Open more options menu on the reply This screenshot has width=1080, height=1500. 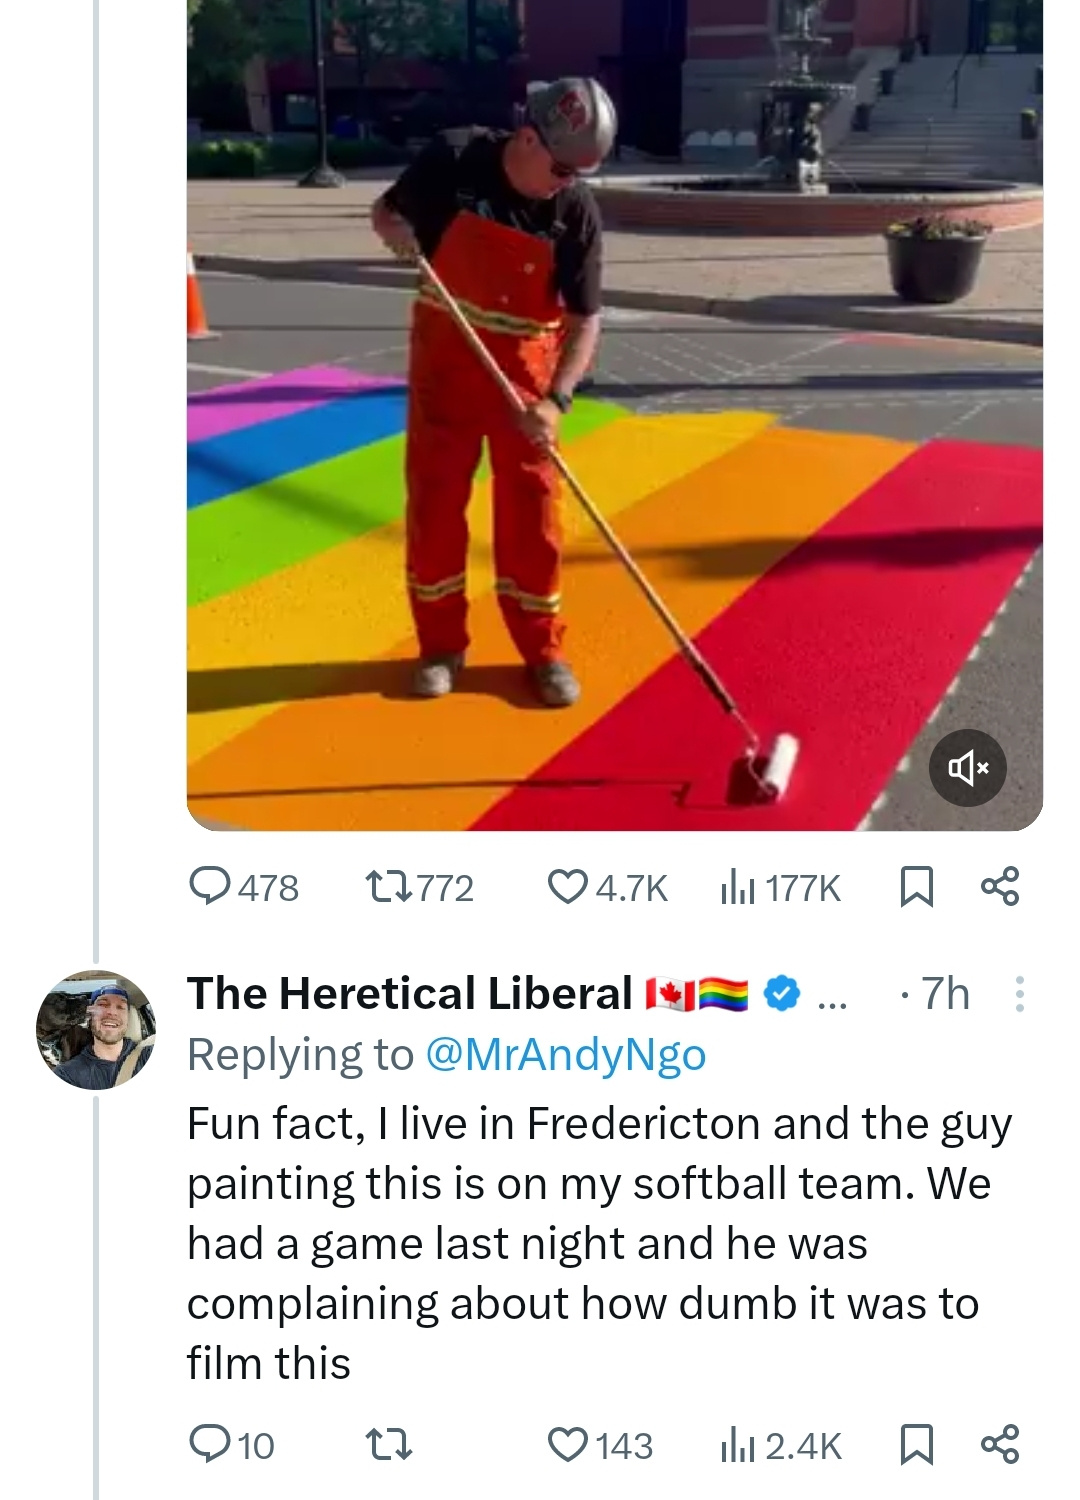1019,994
